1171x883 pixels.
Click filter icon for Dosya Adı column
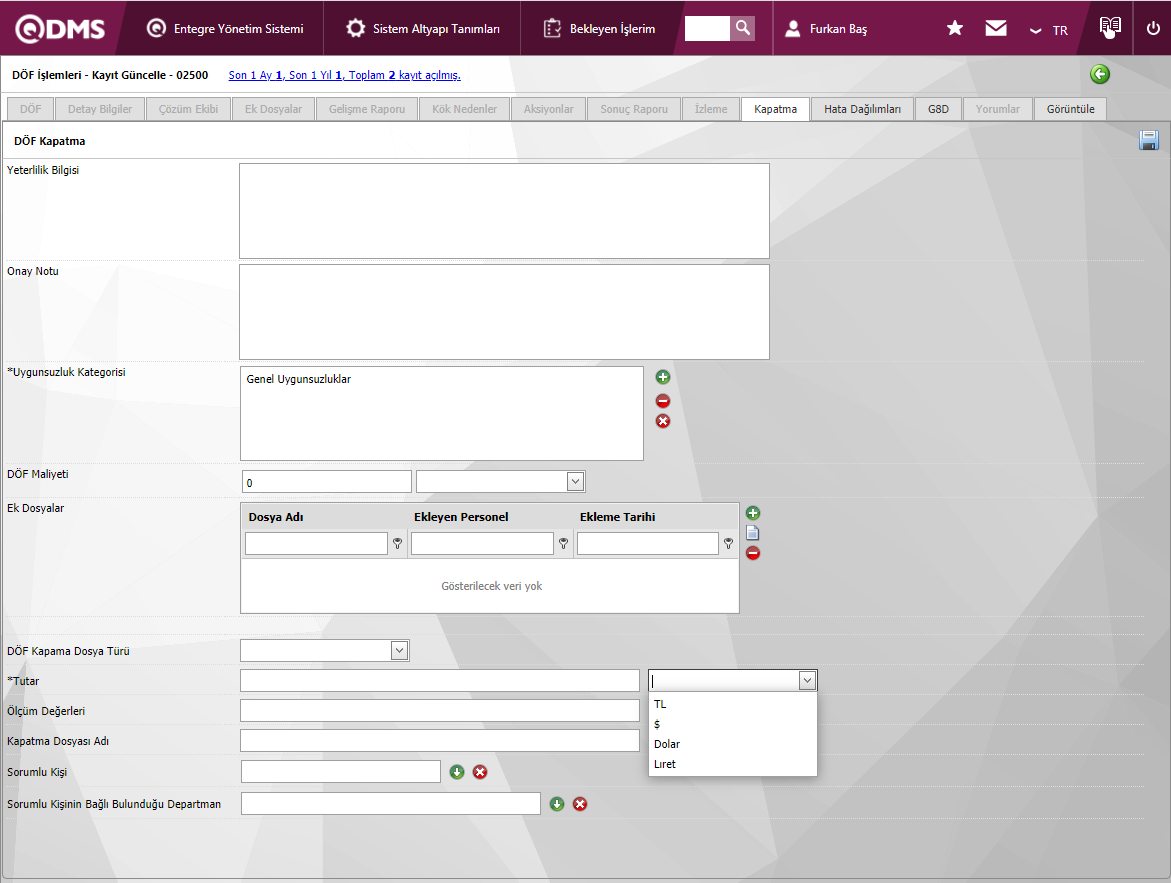click(x=397, y=544)
